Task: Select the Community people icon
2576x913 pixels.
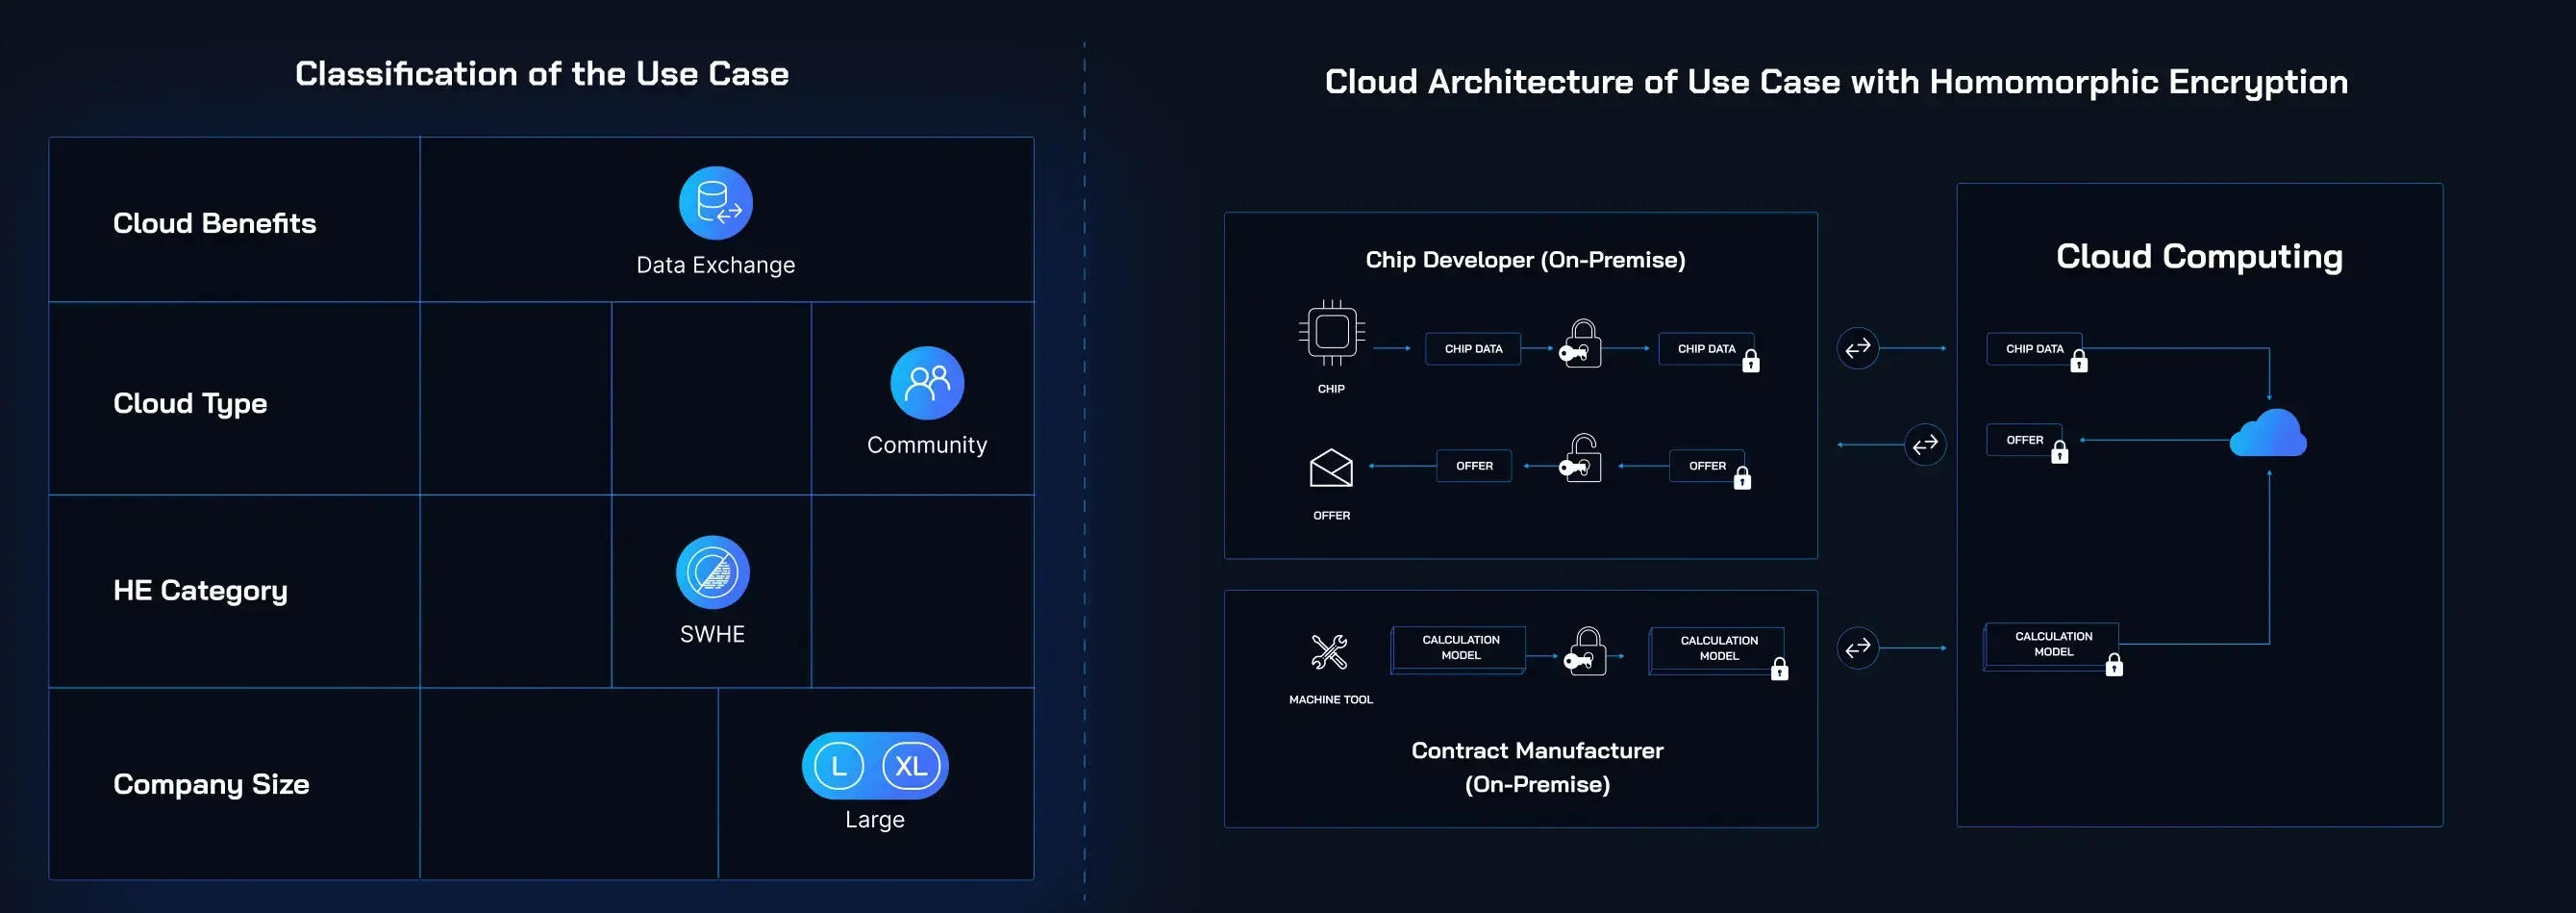Action: [x=927, y=382]
